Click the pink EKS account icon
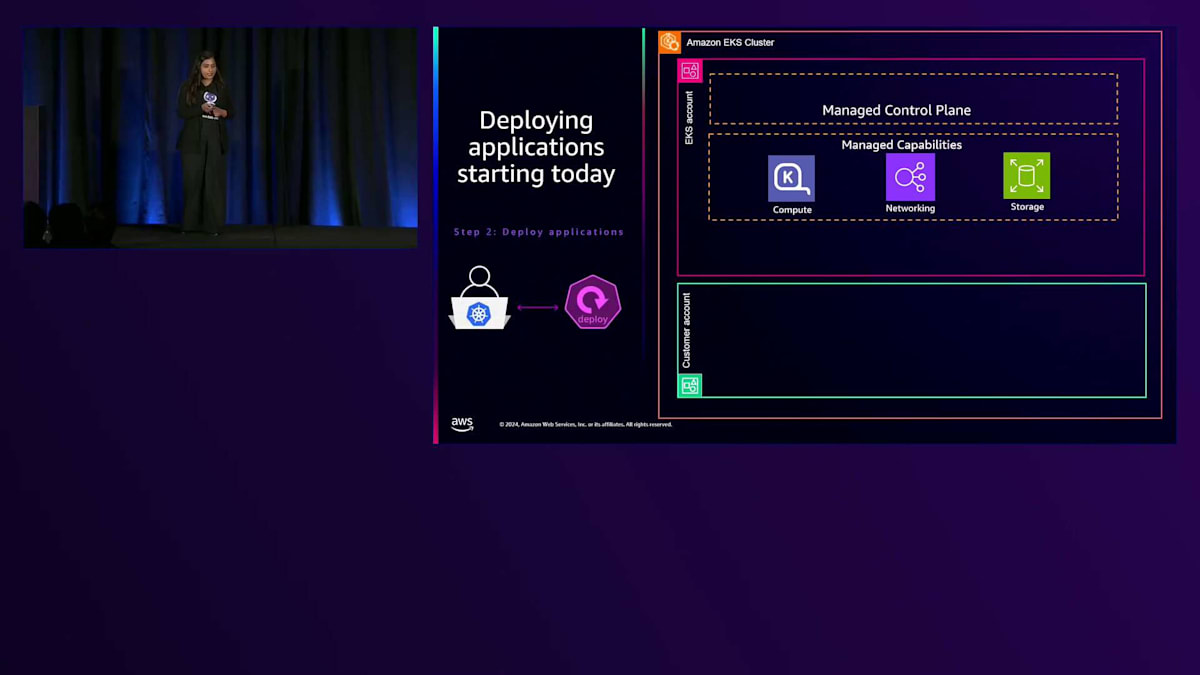 point(690,71)
